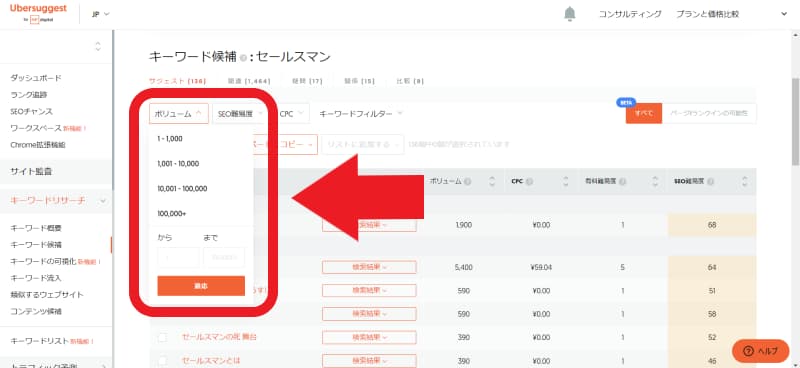Open the キーワードフィルター dropdown
800x368 pixels.
[361, 114]
